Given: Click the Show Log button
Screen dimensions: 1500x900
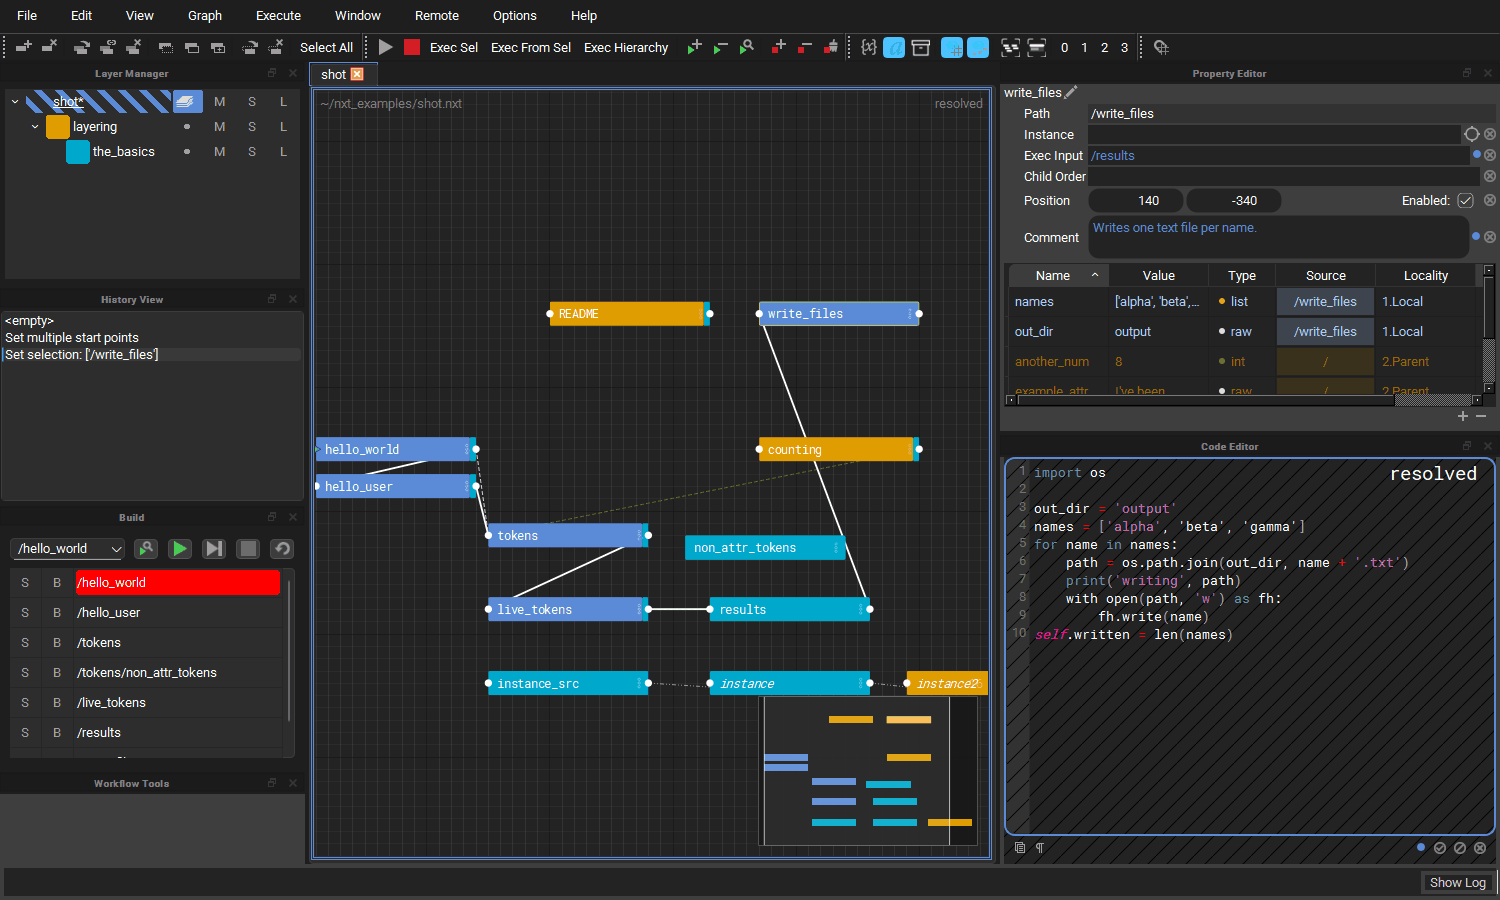Looking at the screenshot, I should click(x=1458, y=882).
